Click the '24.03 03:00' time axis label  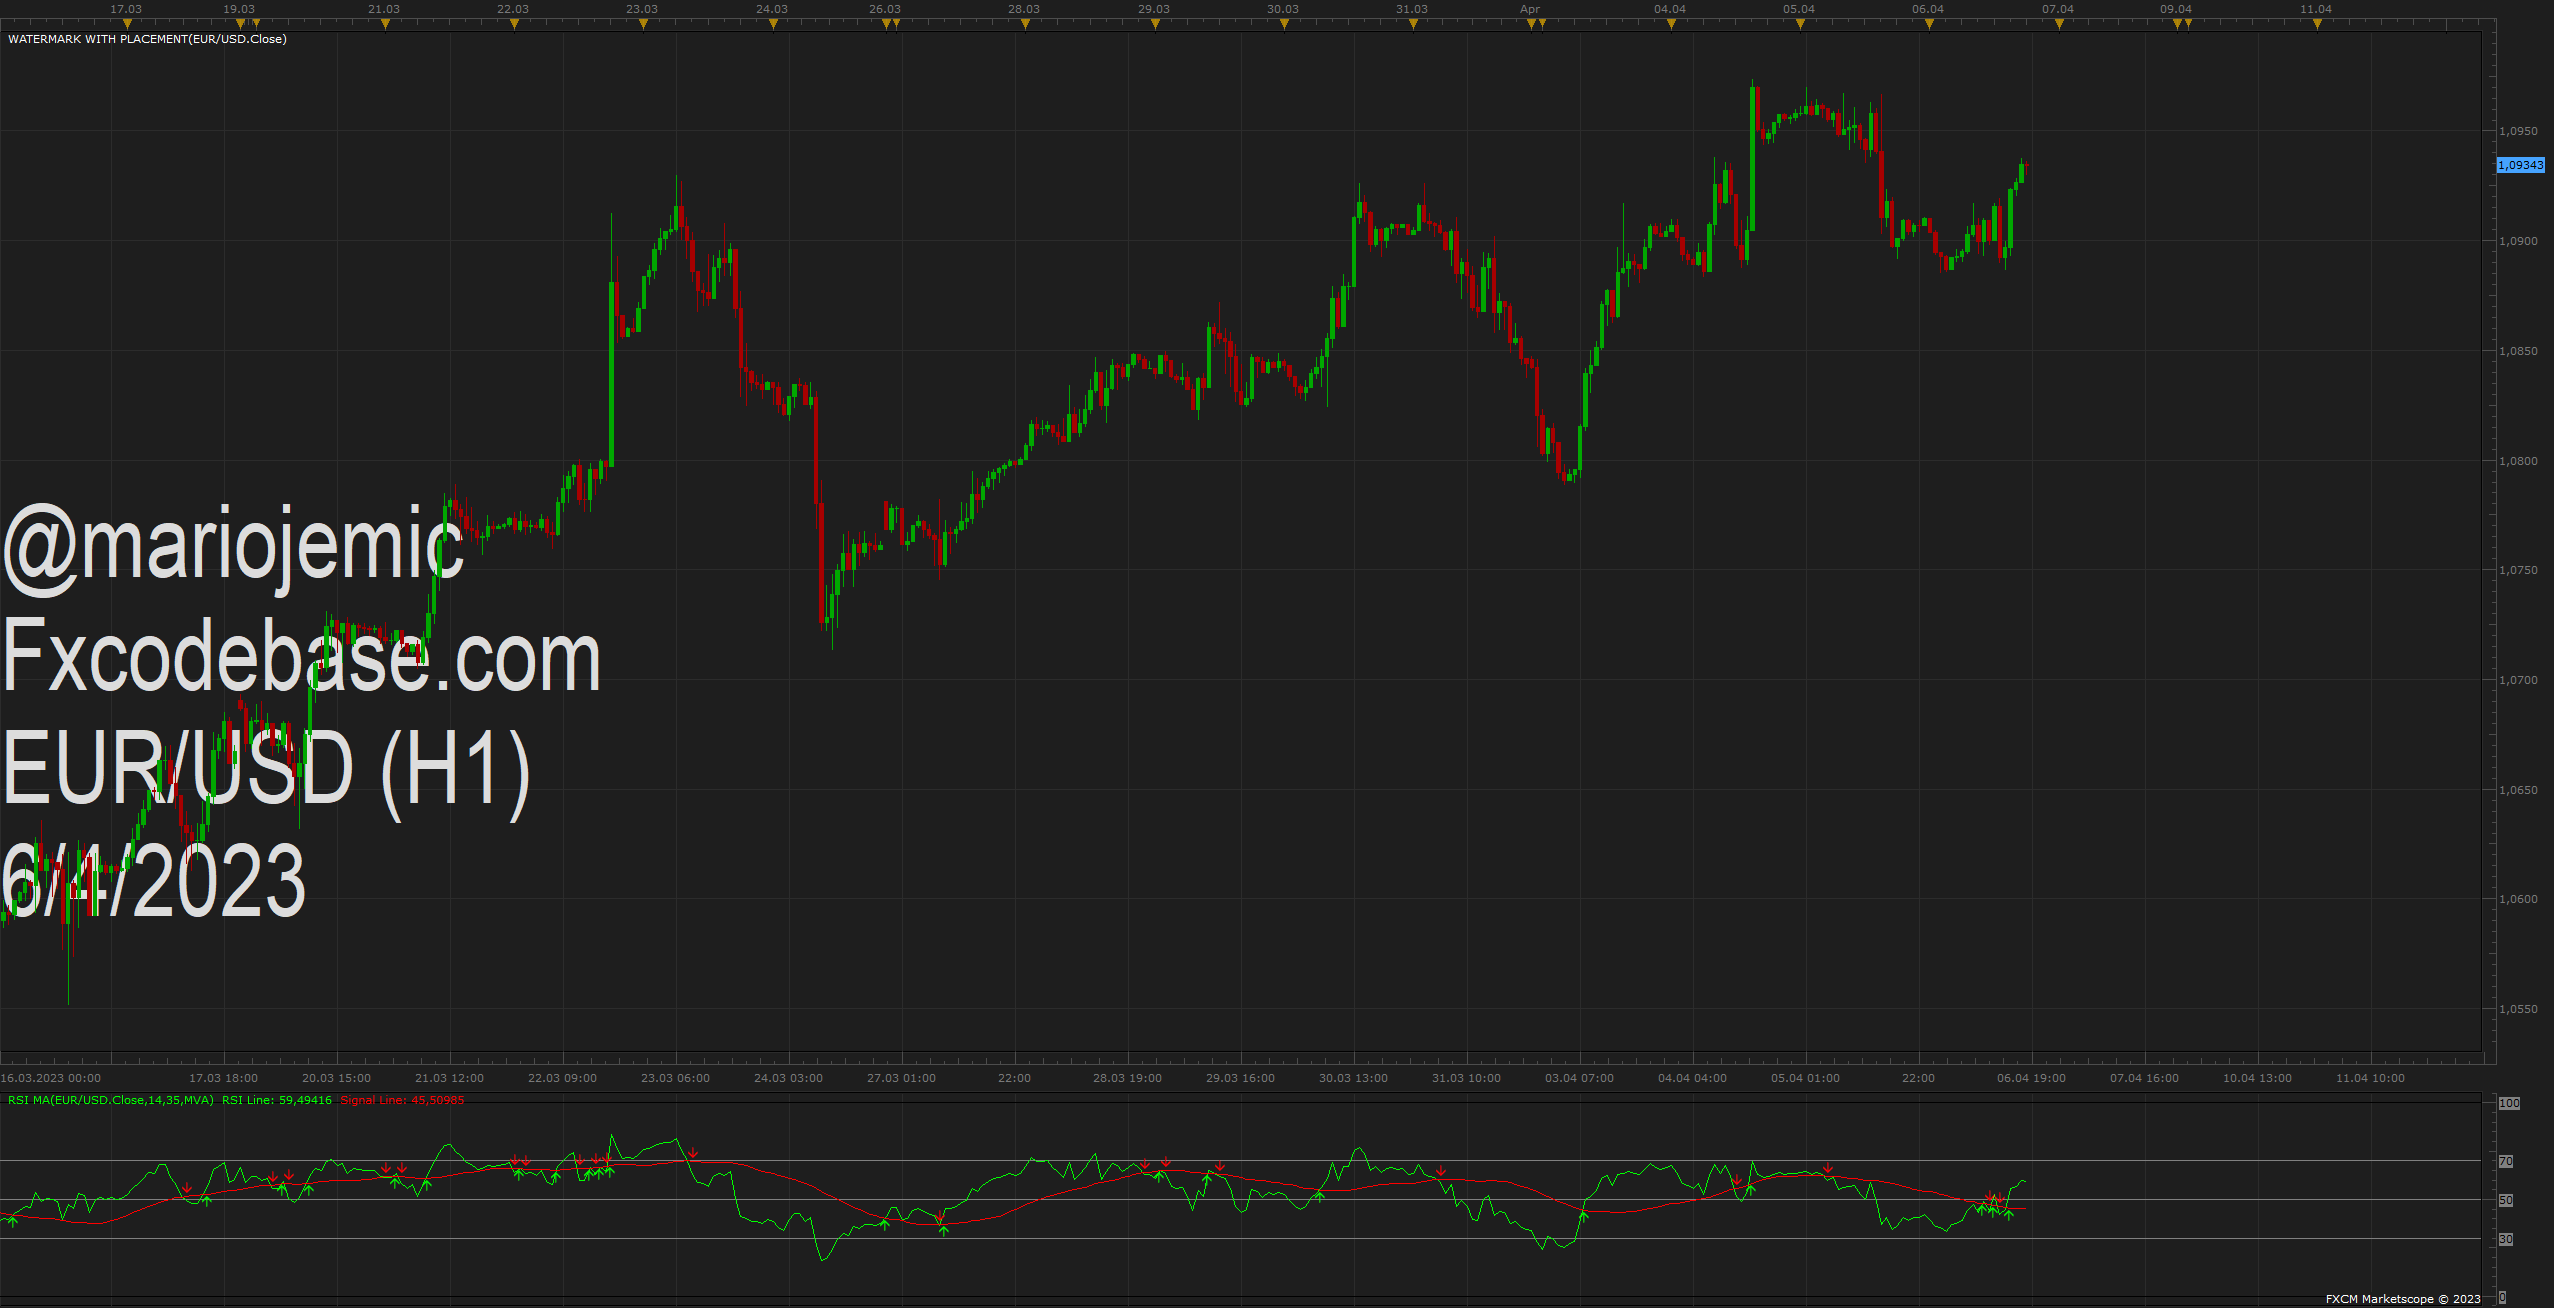789,1078
